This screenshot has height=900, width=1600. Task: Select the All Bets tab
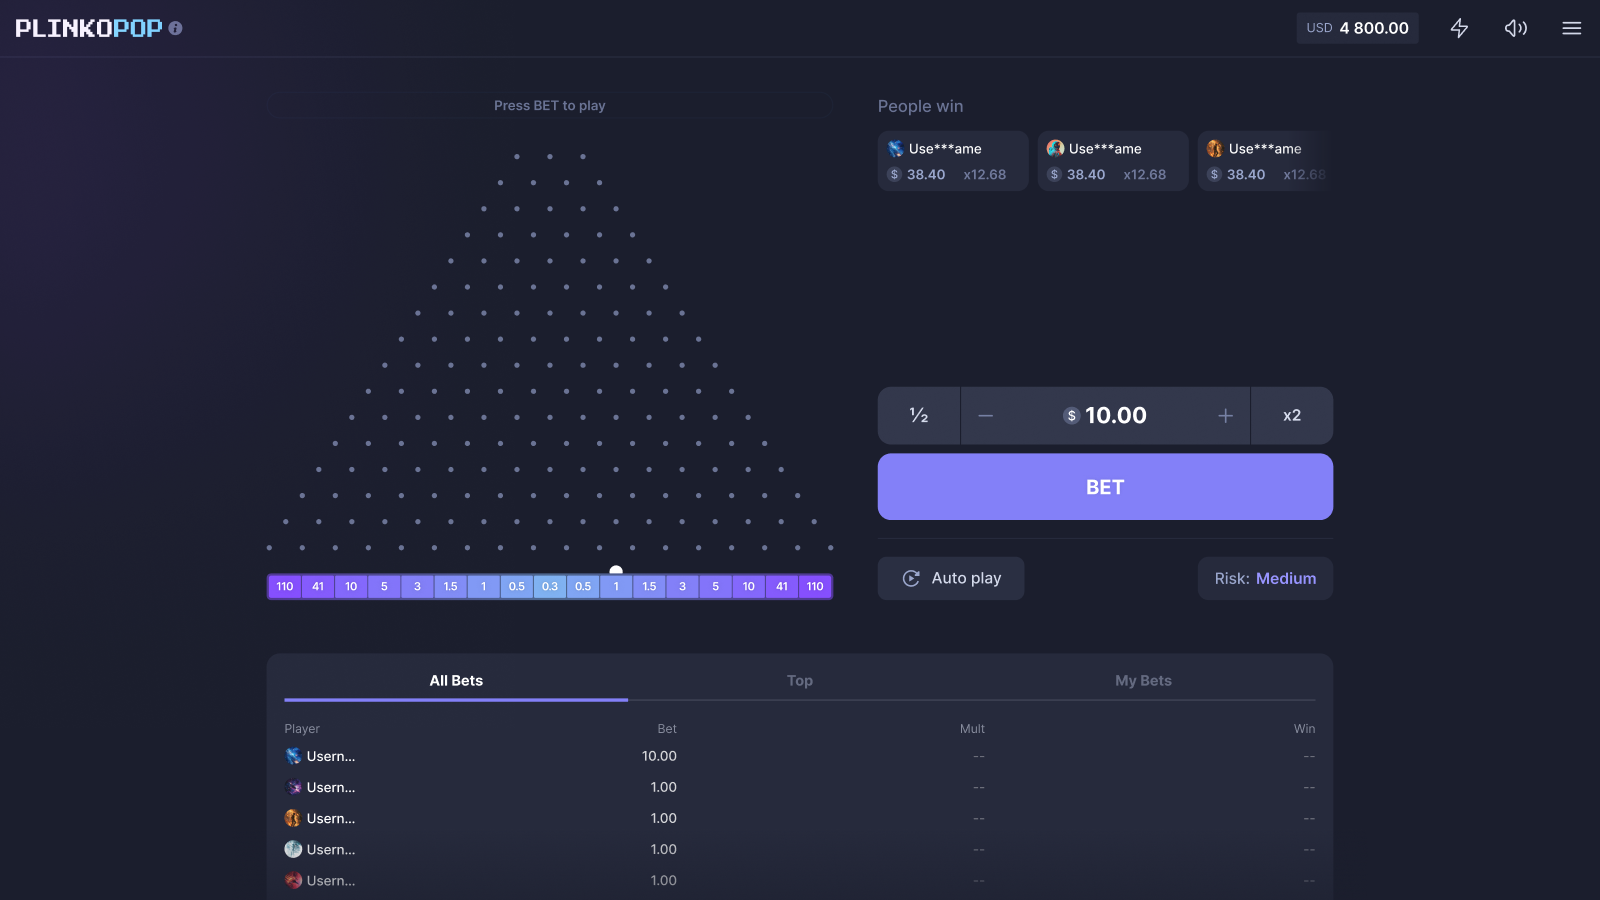[x=456, y=681]
